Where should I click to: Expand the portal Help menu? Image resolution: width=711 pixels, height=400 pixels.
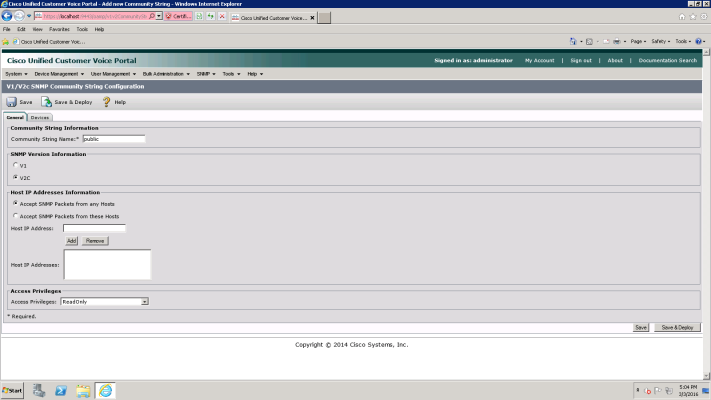255,74
